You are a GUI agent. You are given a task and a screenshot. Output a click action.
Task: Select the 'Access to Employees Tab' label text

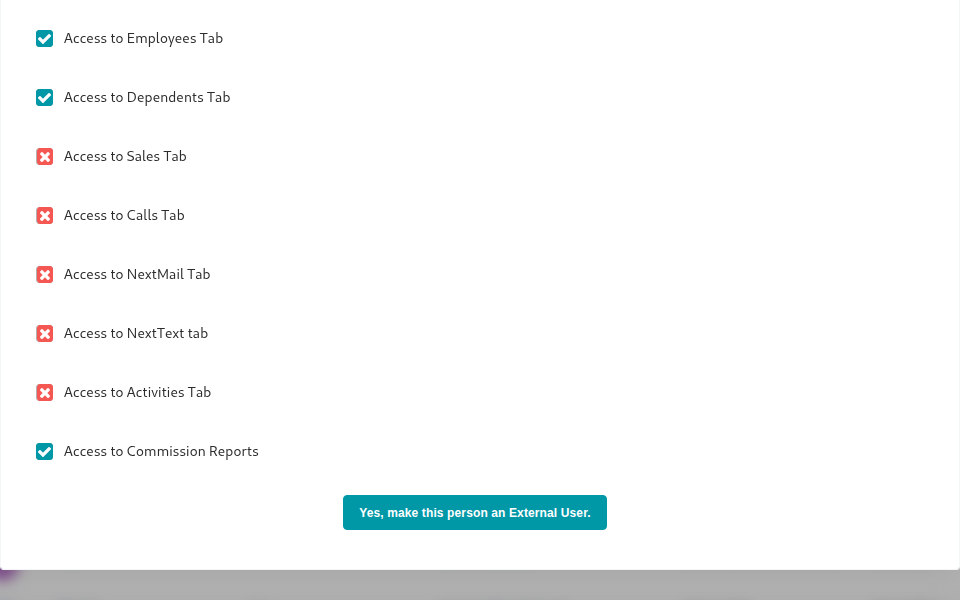point(143,39)
